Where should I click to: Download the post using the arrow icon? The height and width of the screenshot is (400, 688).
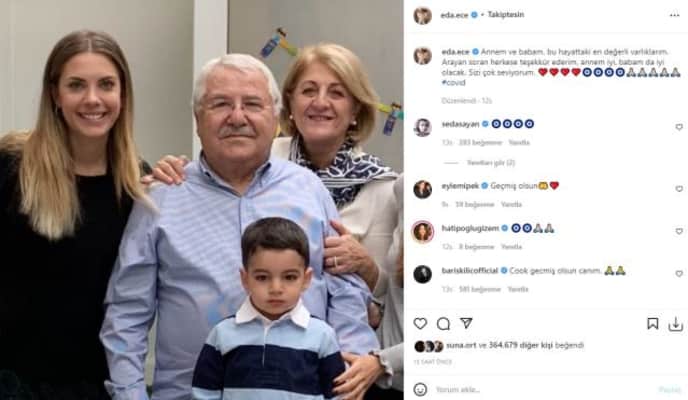click(x=675, y=324)
